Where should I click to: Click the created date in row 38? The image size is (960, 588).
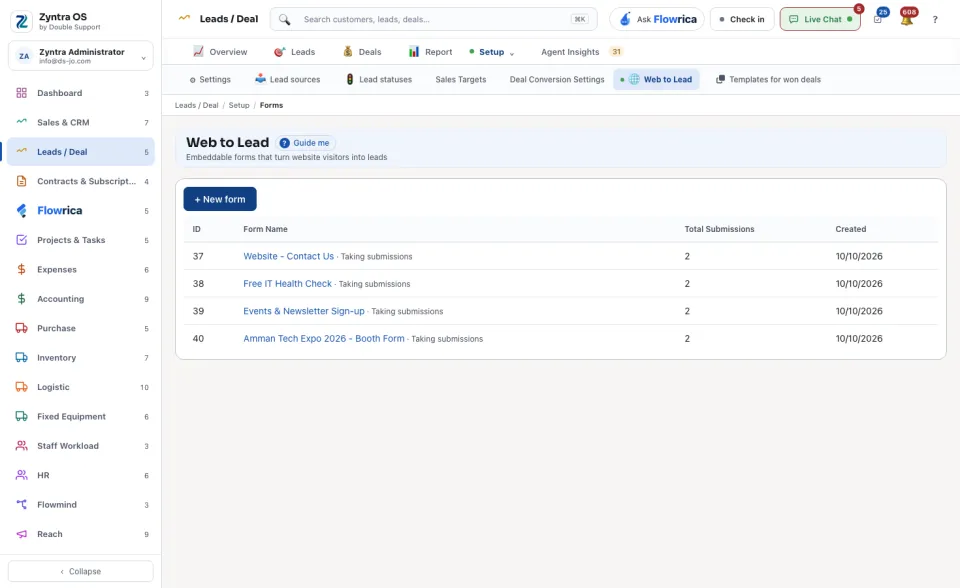[859, 284]
